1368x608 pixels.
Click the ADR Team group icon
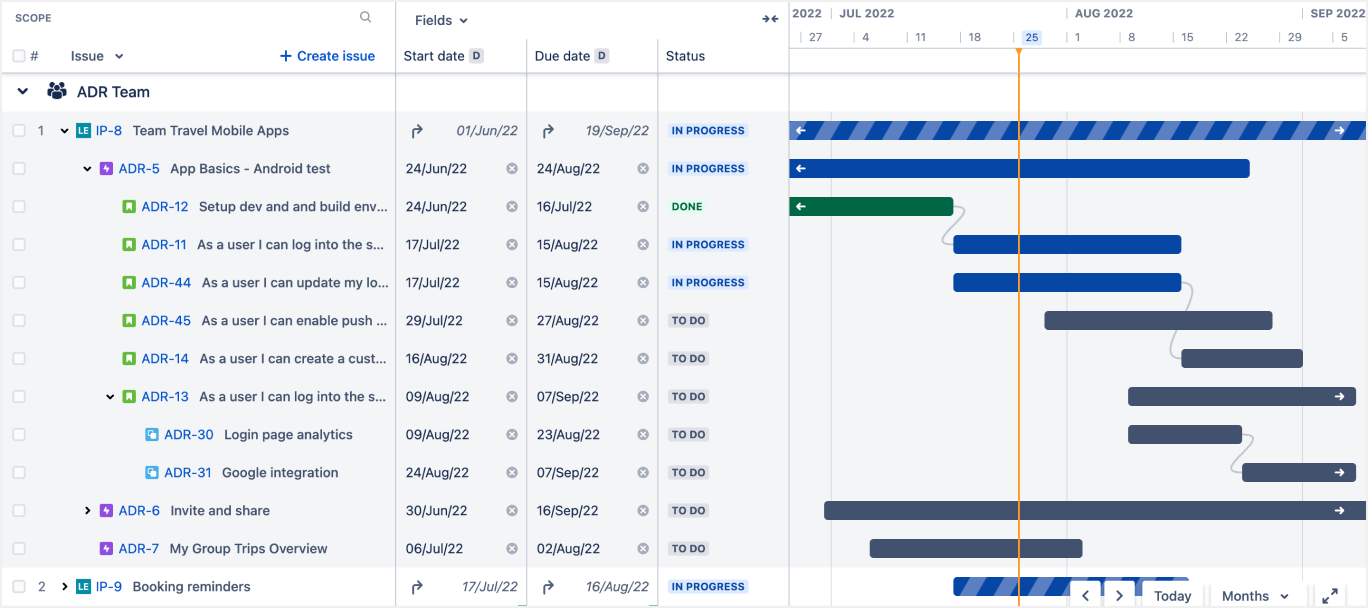pos(57,92)
